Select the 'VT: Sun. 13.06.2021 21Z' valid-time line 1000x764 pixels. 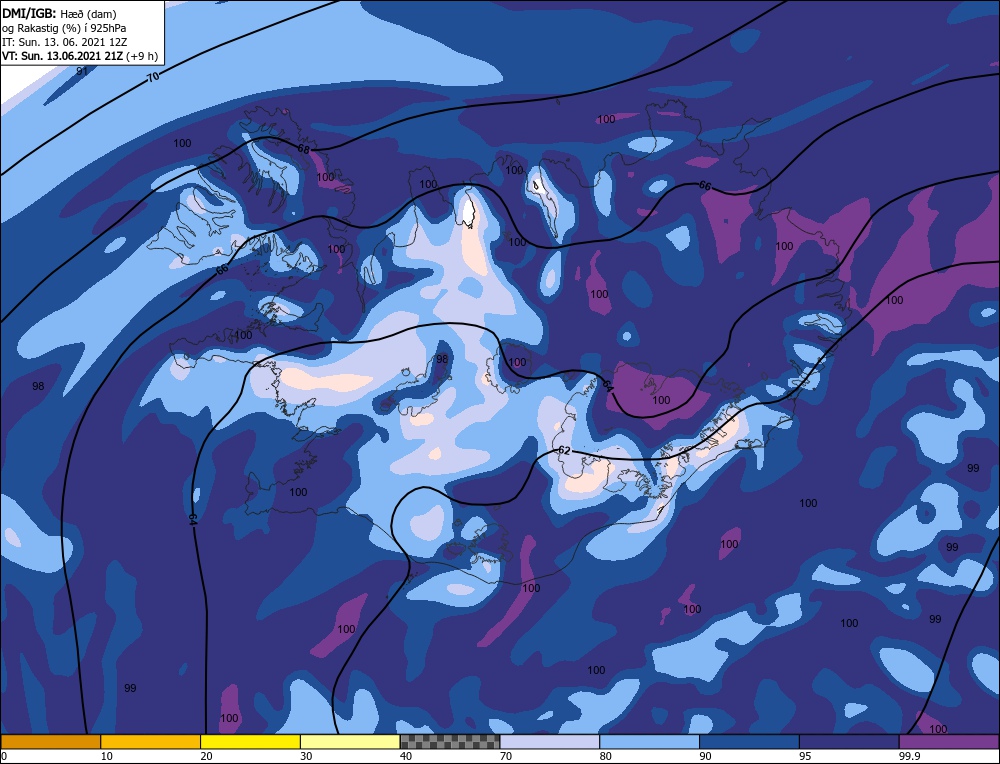tap(62, 56)
